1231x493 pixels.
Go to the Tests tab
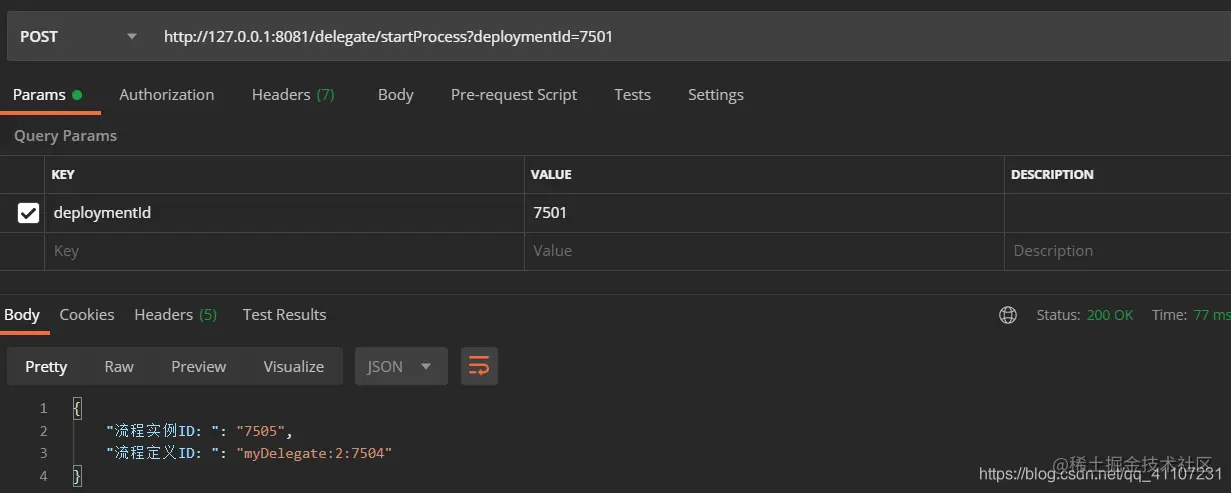tap(632, 94)
